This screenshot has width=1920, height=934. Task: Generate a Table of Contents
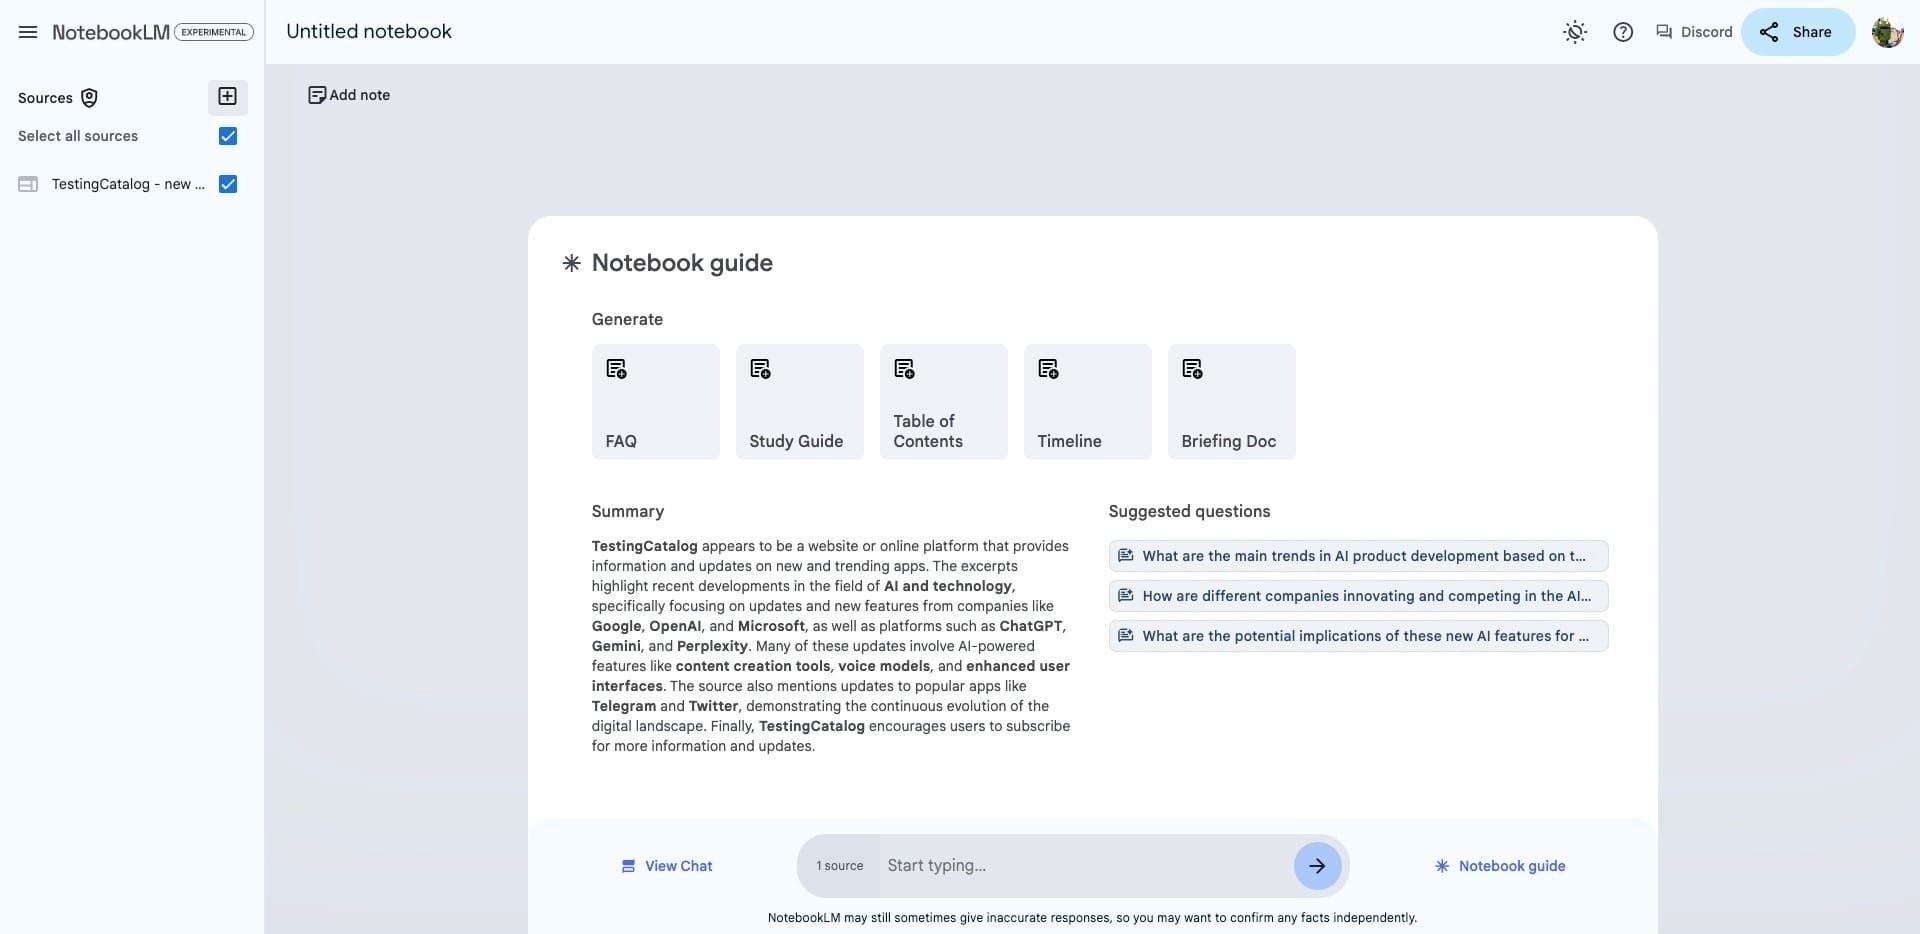944,402
